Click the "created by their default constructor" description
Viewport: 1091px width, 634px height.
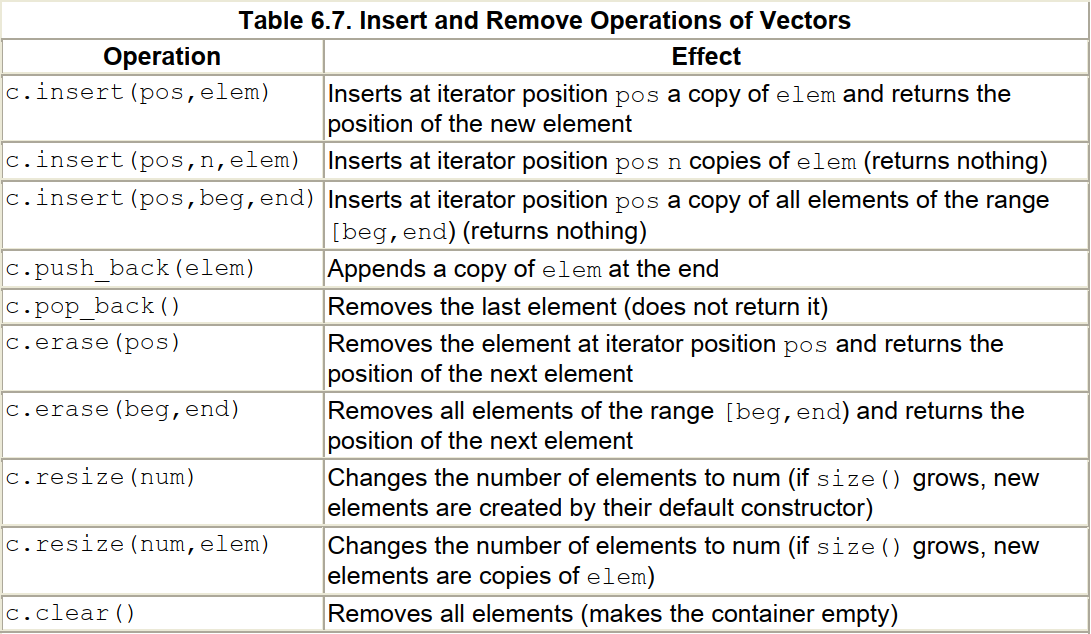(600, 508)
